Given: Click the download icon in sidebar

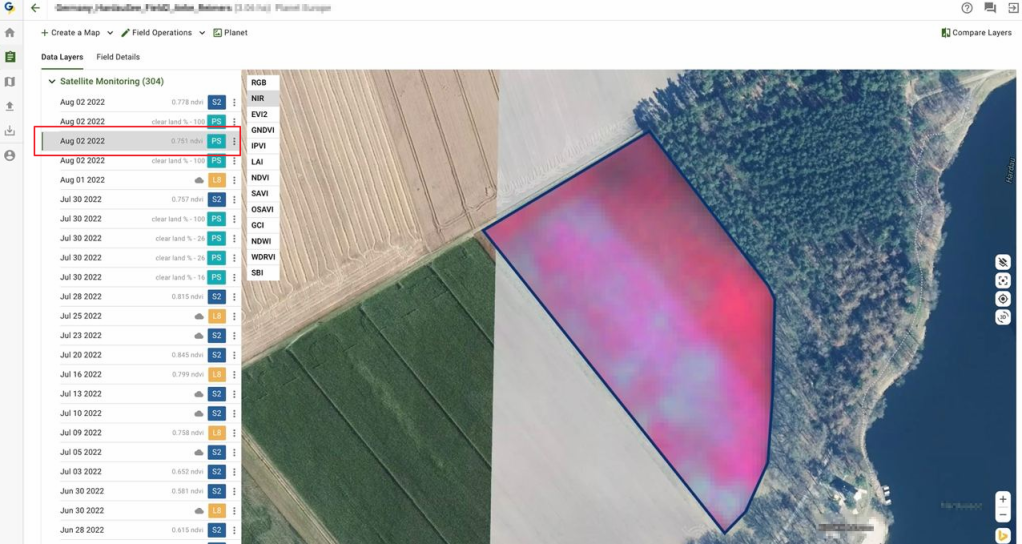Looking at the screenshot, I should tap(10, 131).
